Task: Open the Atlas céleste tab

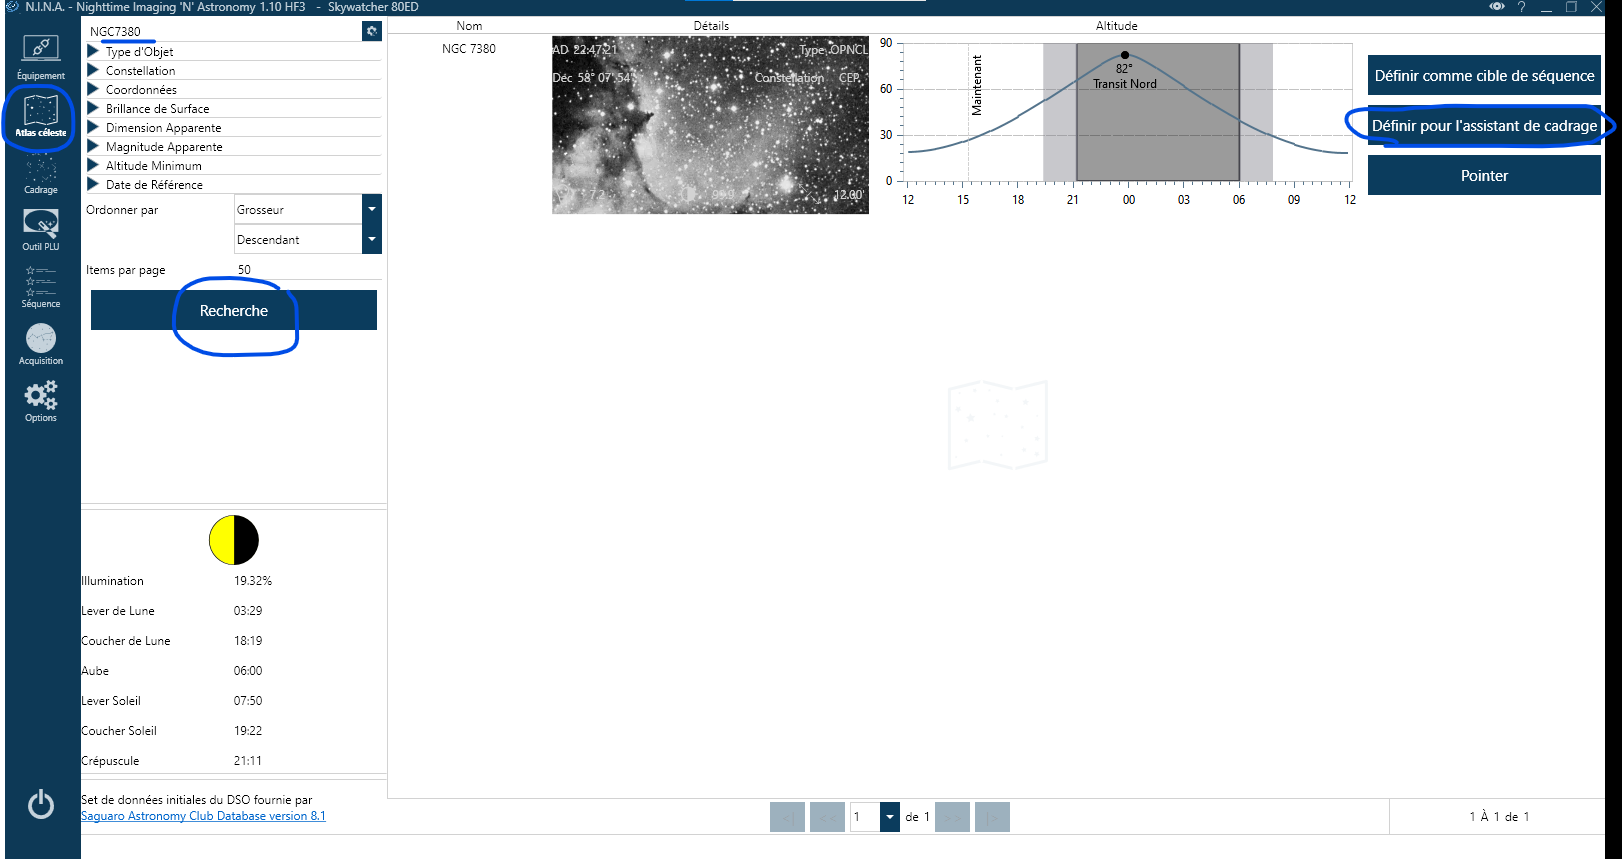Action: [x=41, y=116]
